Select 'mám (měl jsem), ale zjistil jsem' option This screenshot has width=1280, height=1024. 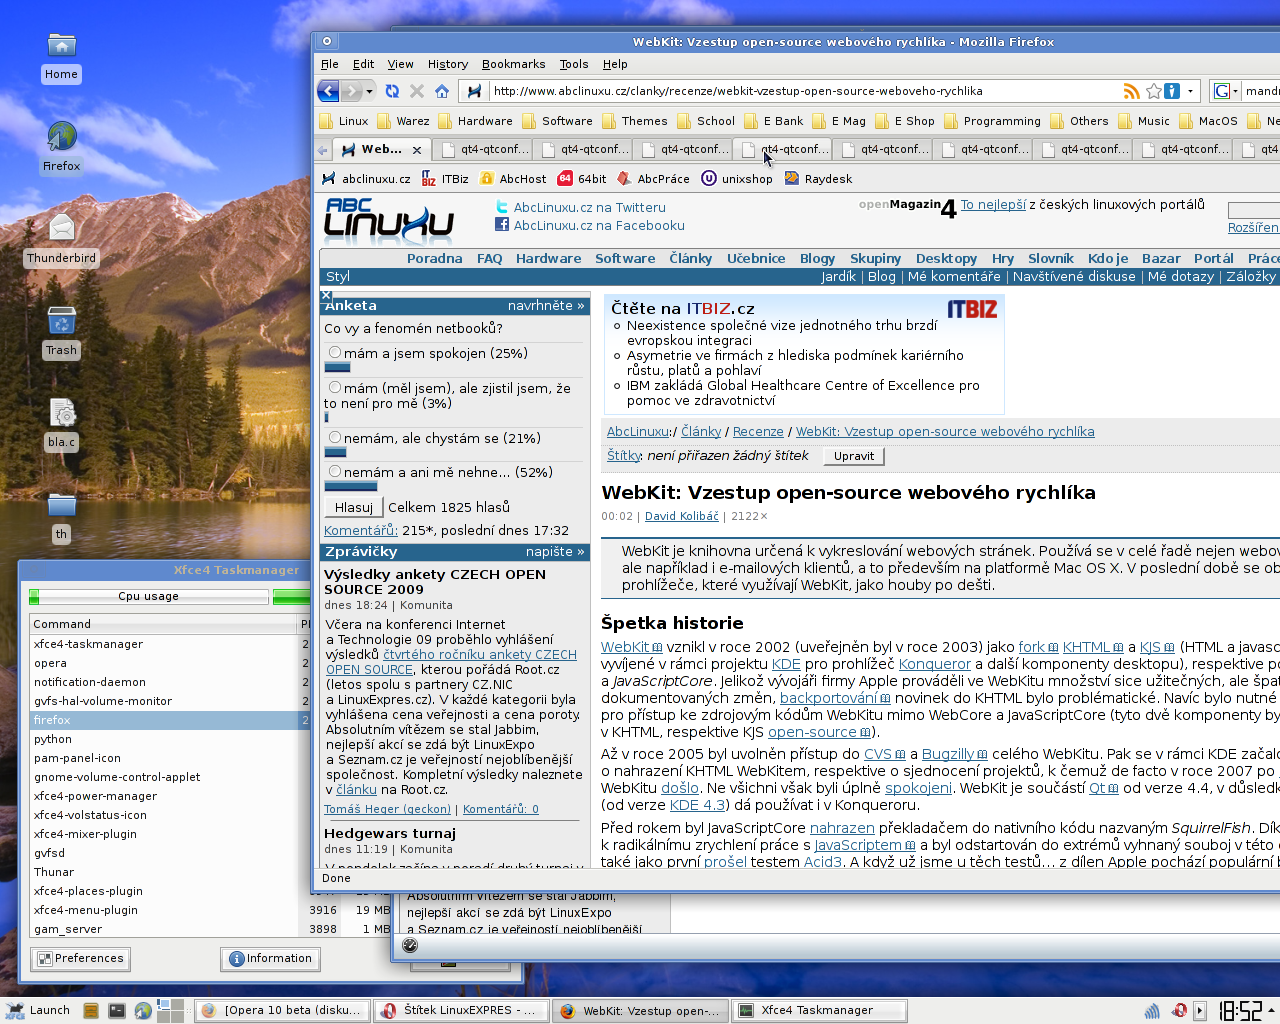(335, 388)
